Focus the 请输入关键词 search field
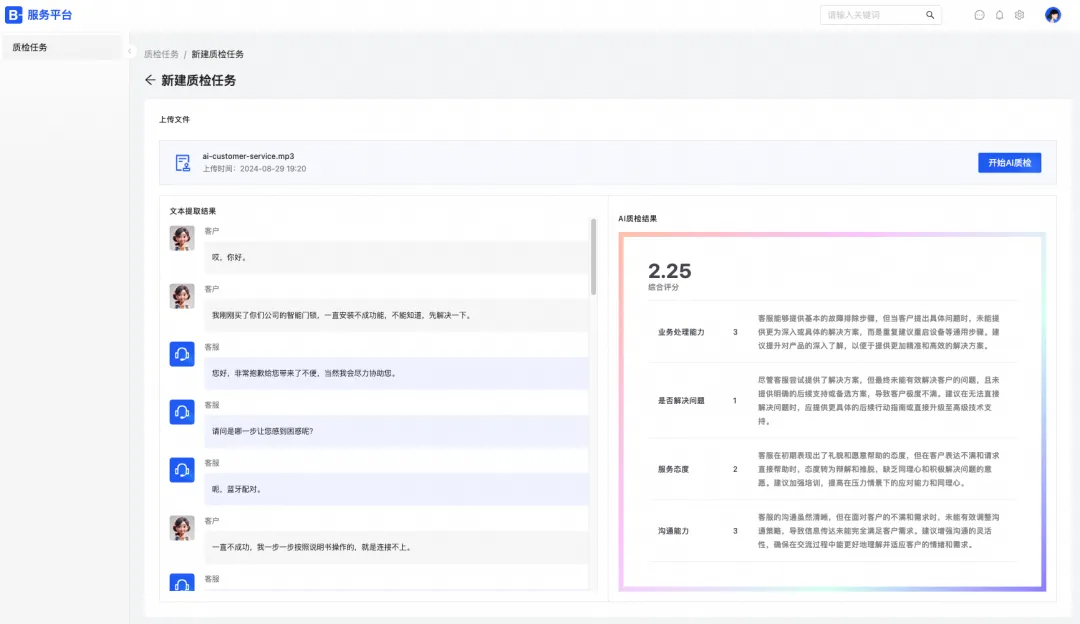 coord(880,15)
